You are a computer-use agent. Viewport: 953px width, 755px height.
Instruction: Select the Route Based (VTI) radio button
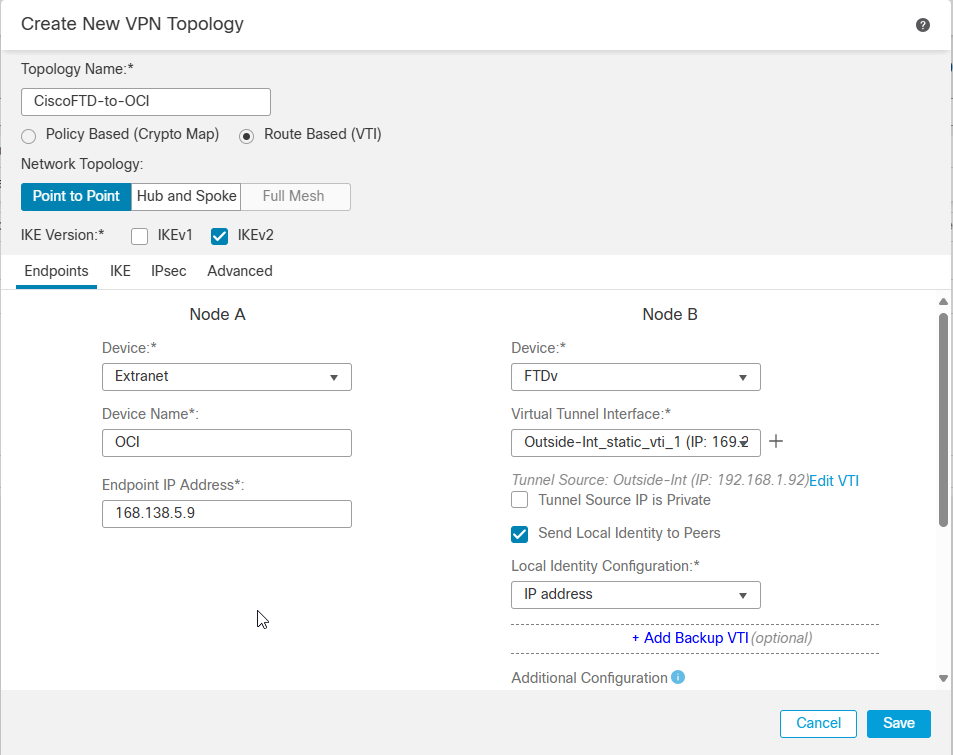coord(247,135)
